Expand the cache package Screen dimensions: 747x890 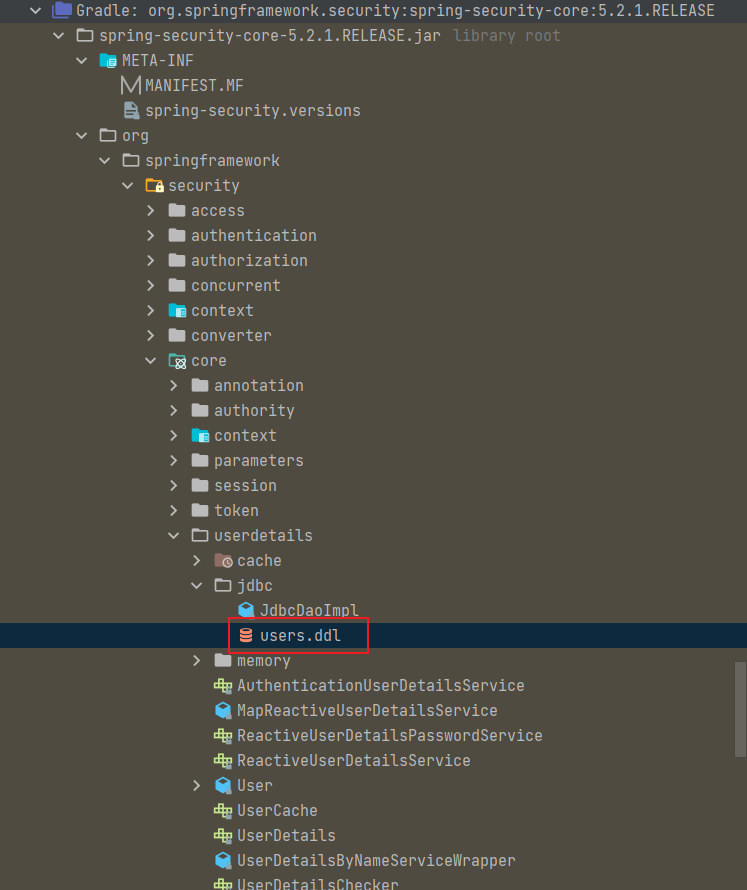pos(196,560)
